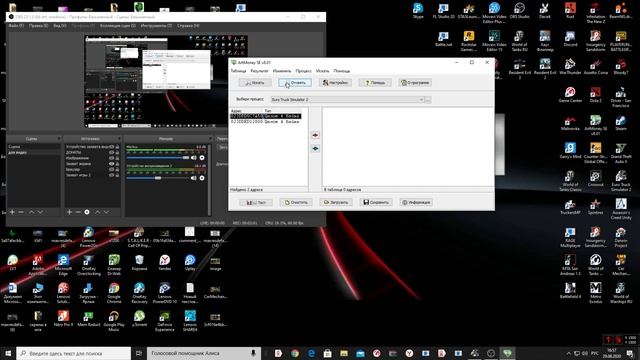The height and width of the screenshot is (360, 640).
Task: Open playback device settings gear in OBS mixer
Action: point(202,178)
